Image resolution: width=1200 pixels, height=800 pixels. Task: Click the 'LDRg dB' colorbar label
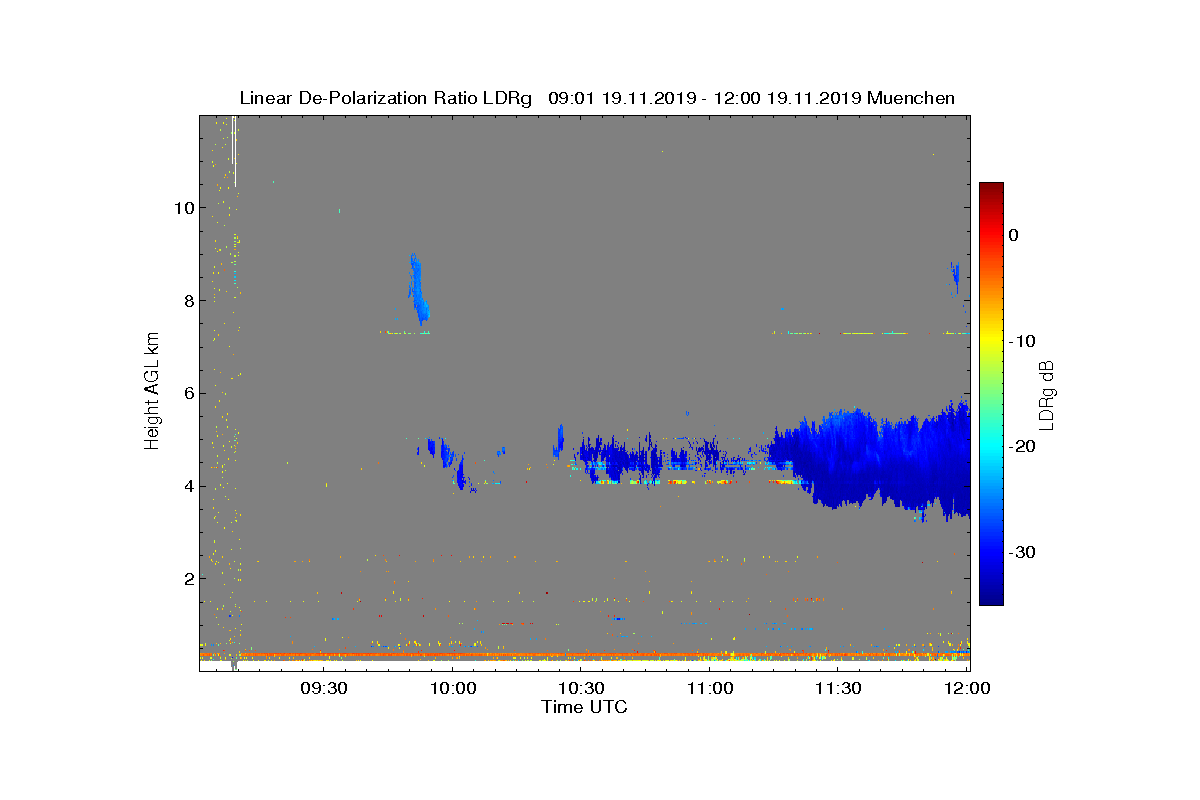(1047, 394)
